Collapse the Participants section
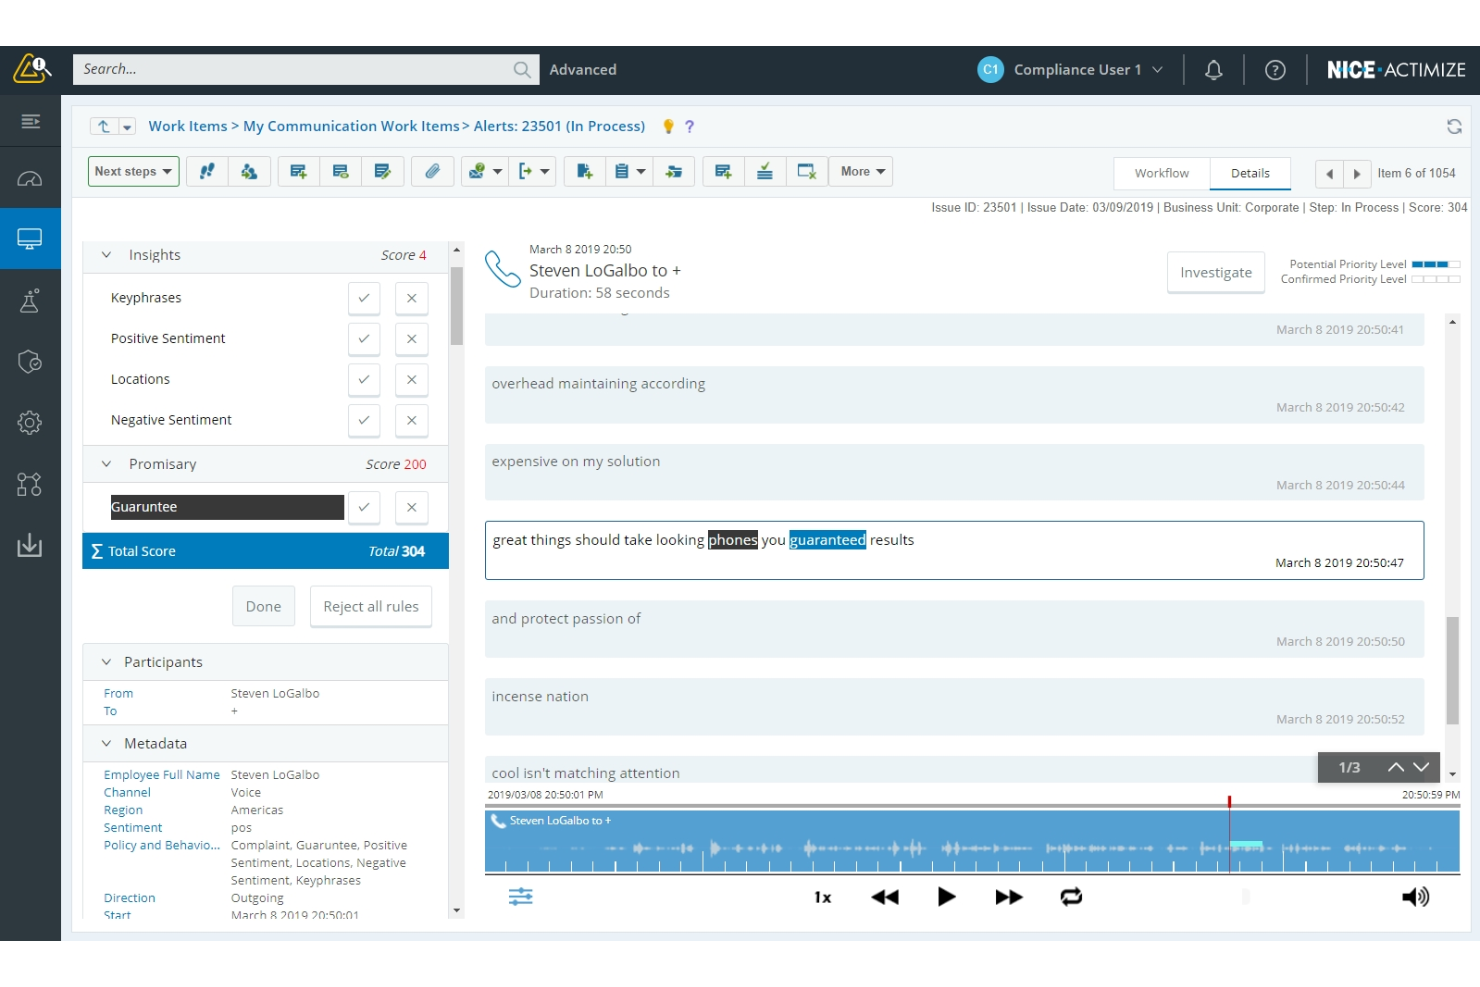 [x=105, y=661]
